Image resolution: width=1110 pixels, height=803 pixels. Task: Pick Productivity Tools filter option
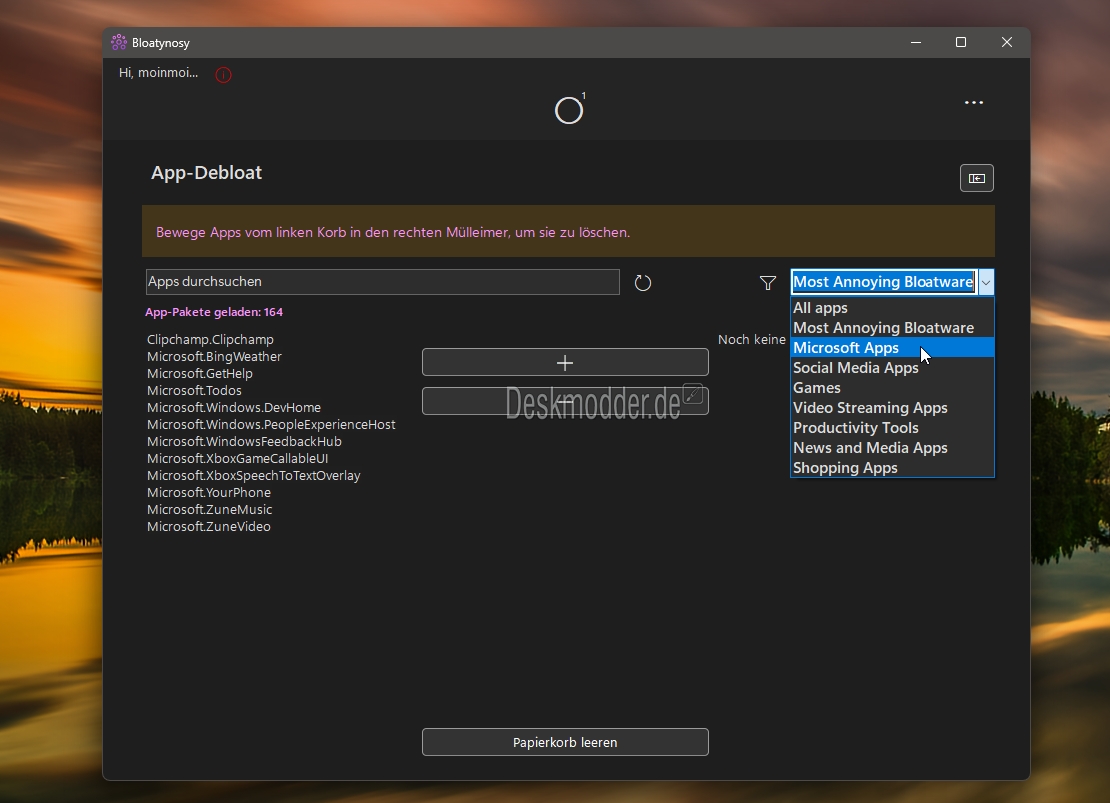tap(892, 428)
